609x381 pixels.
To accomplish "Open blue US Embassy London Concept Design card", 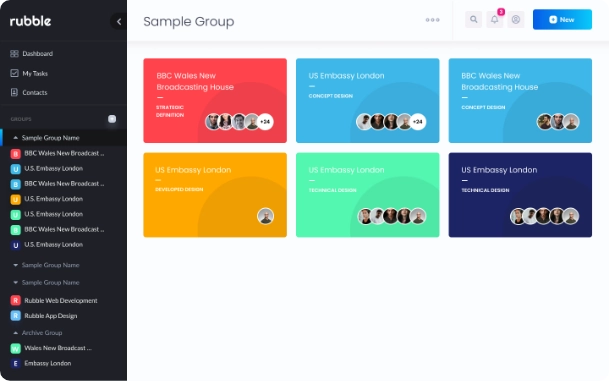I will pos(367,101).
